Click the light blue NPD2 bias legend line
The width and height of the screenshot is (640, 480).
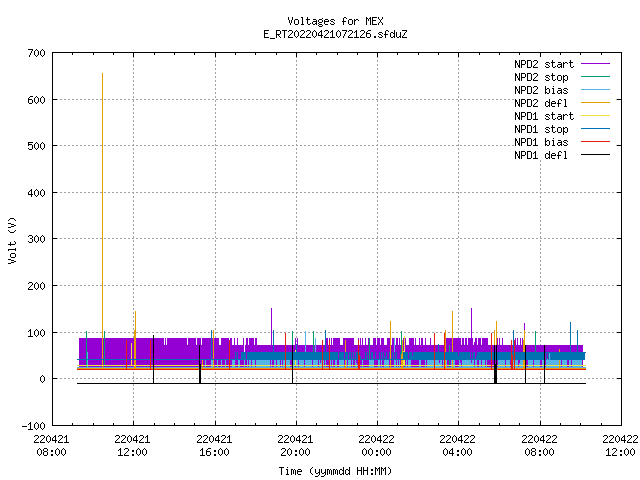[x=595, y=89]
